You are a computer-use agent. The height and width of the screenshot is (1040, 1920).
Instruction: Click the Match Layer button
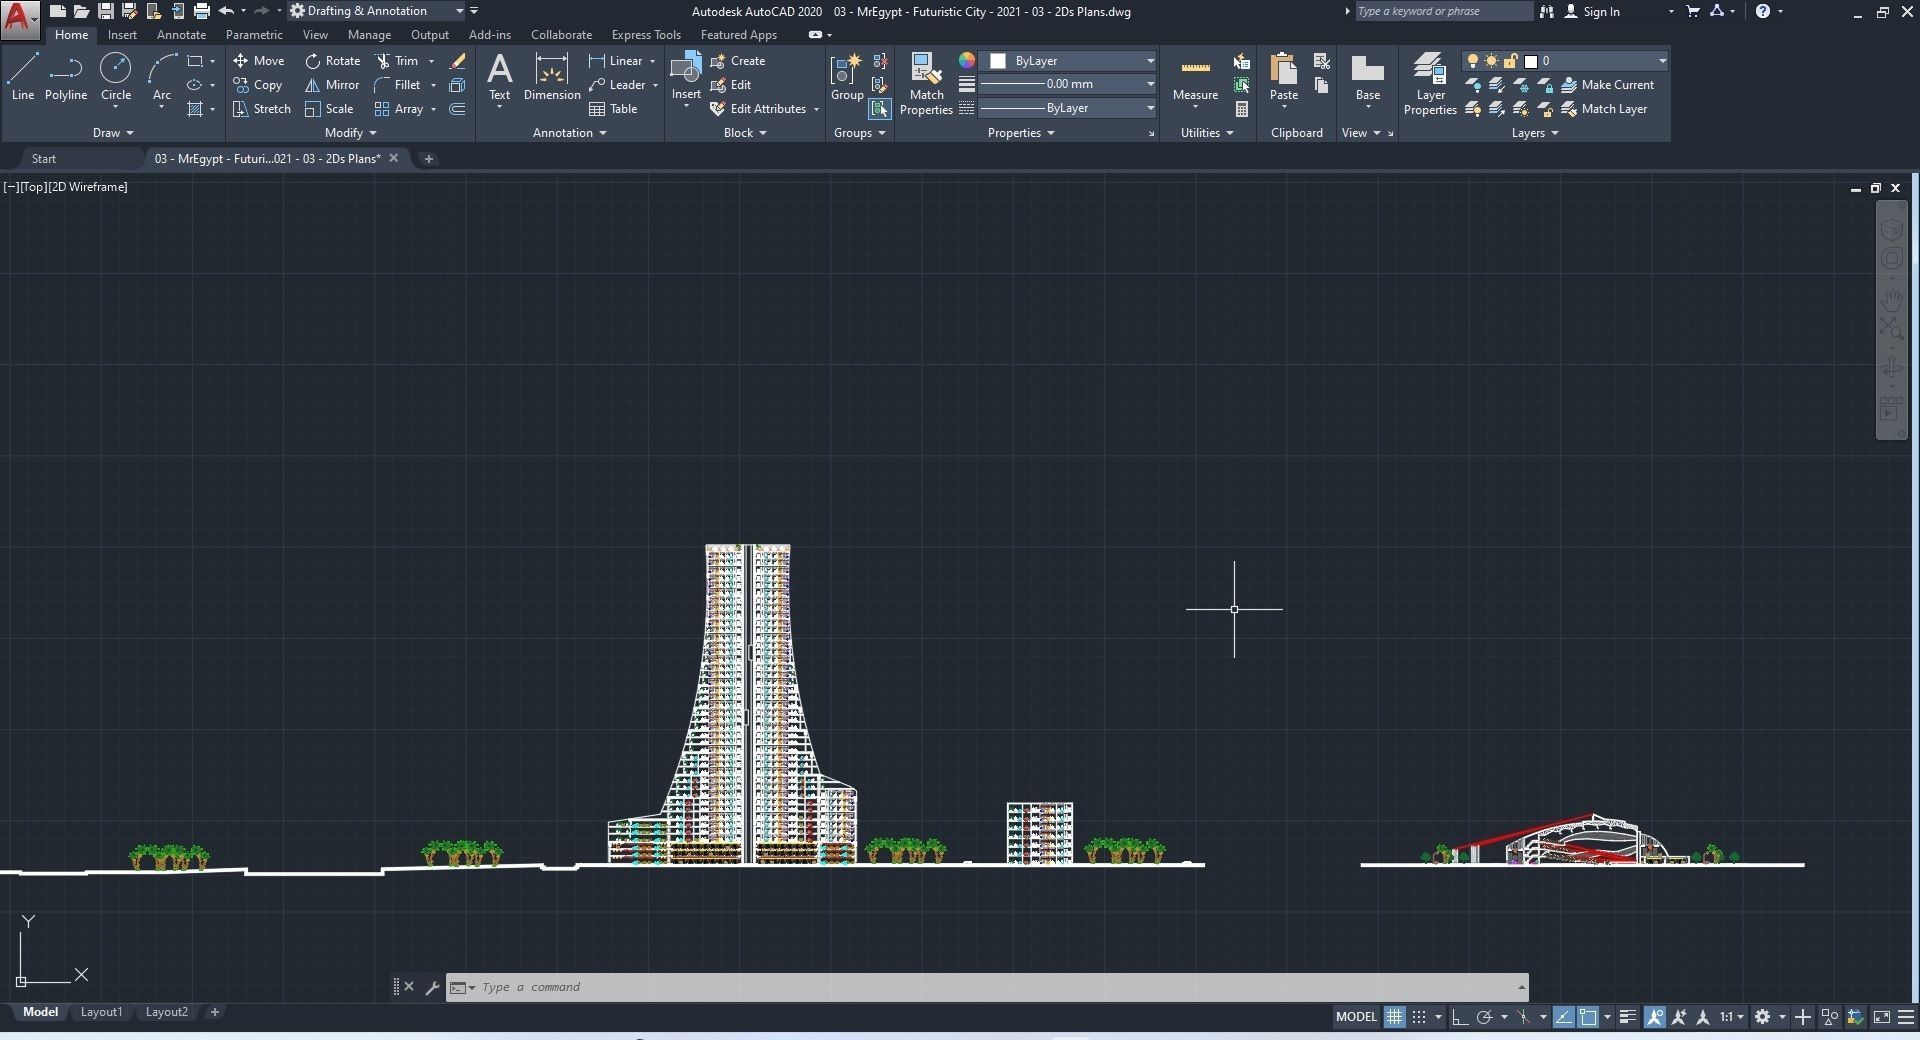[x=1604, y=109]
